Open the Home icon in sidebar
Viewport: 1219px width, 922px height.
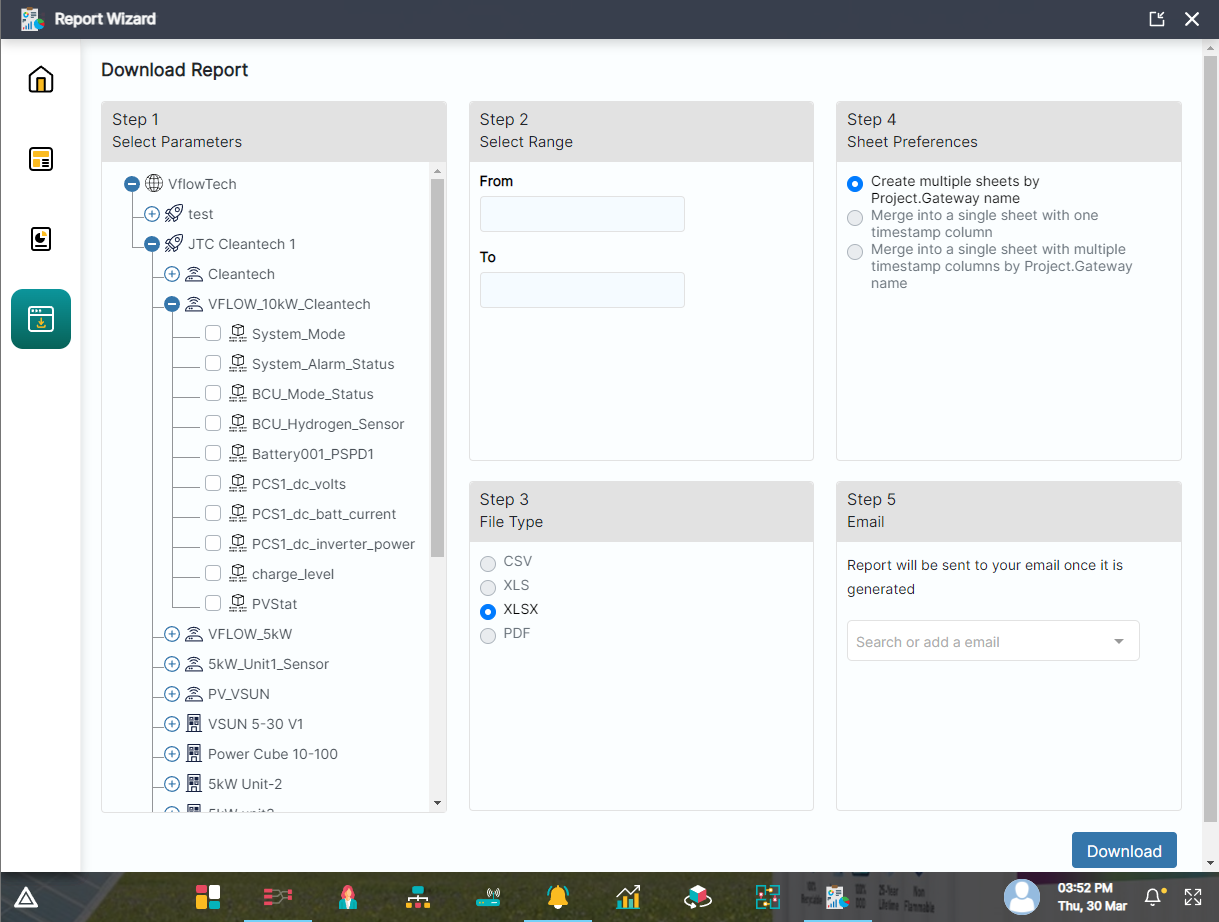pos(41,79)
